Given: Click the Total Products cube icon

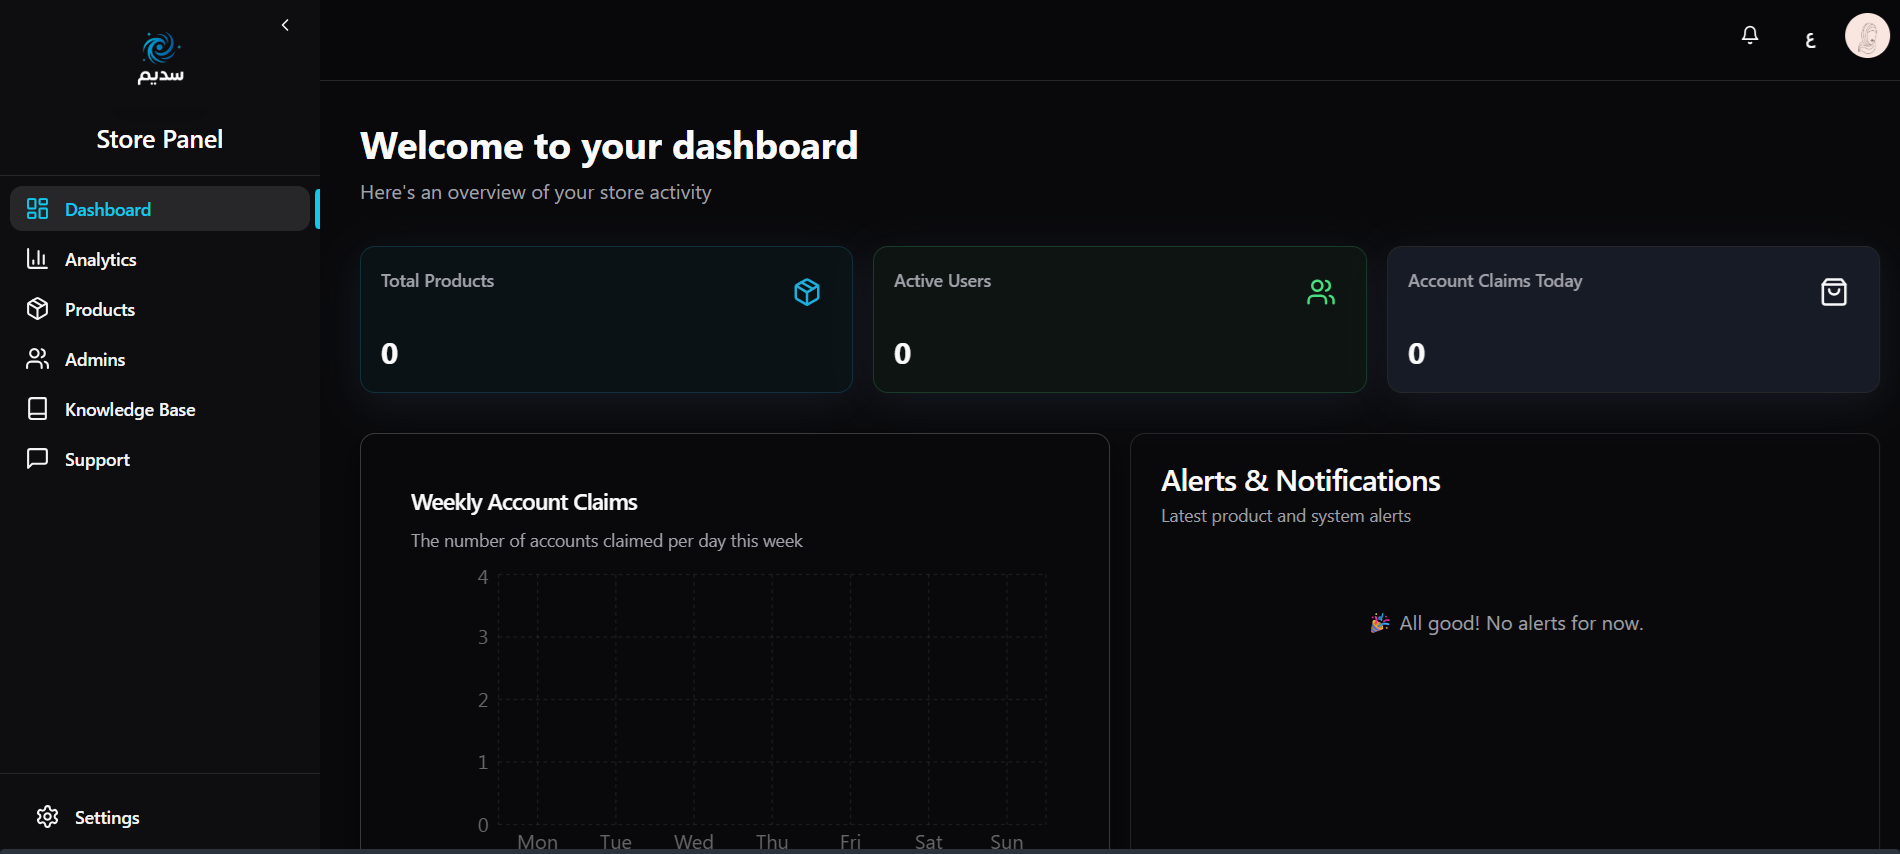Looking at the screenshot, I should click(806, 292).
